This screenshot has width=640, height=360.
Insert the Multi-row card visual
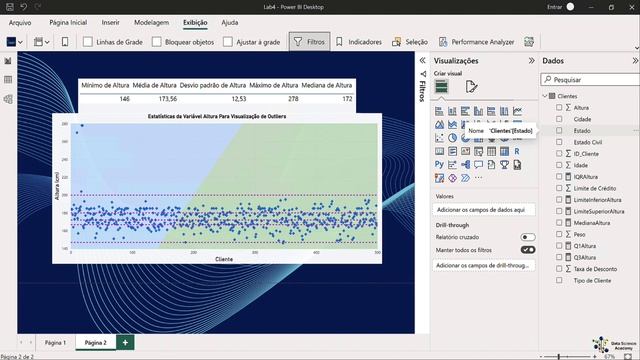tap(452, 151)
